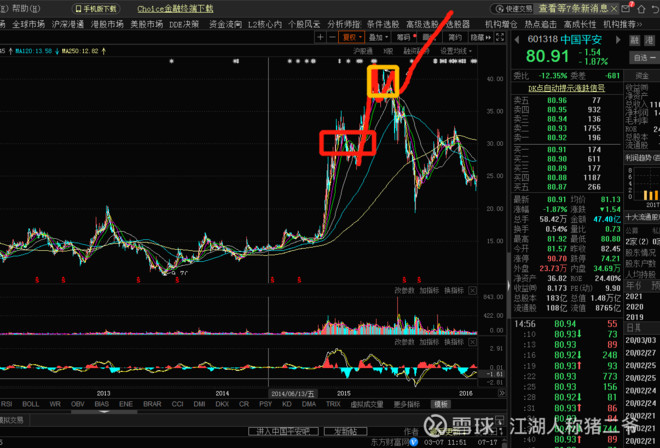Click the zoom-out minus chart icon
Screen dimensions: 660x448
(332, 37)
